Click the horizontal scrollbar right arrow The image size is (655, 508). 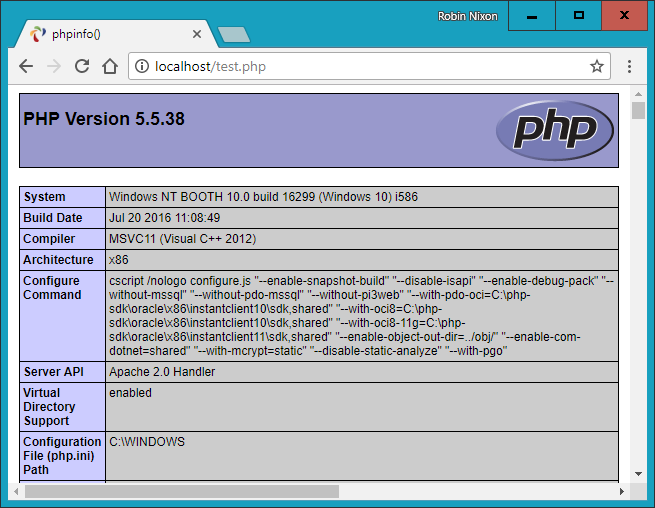pyautogui.click(x=622, y=491)
